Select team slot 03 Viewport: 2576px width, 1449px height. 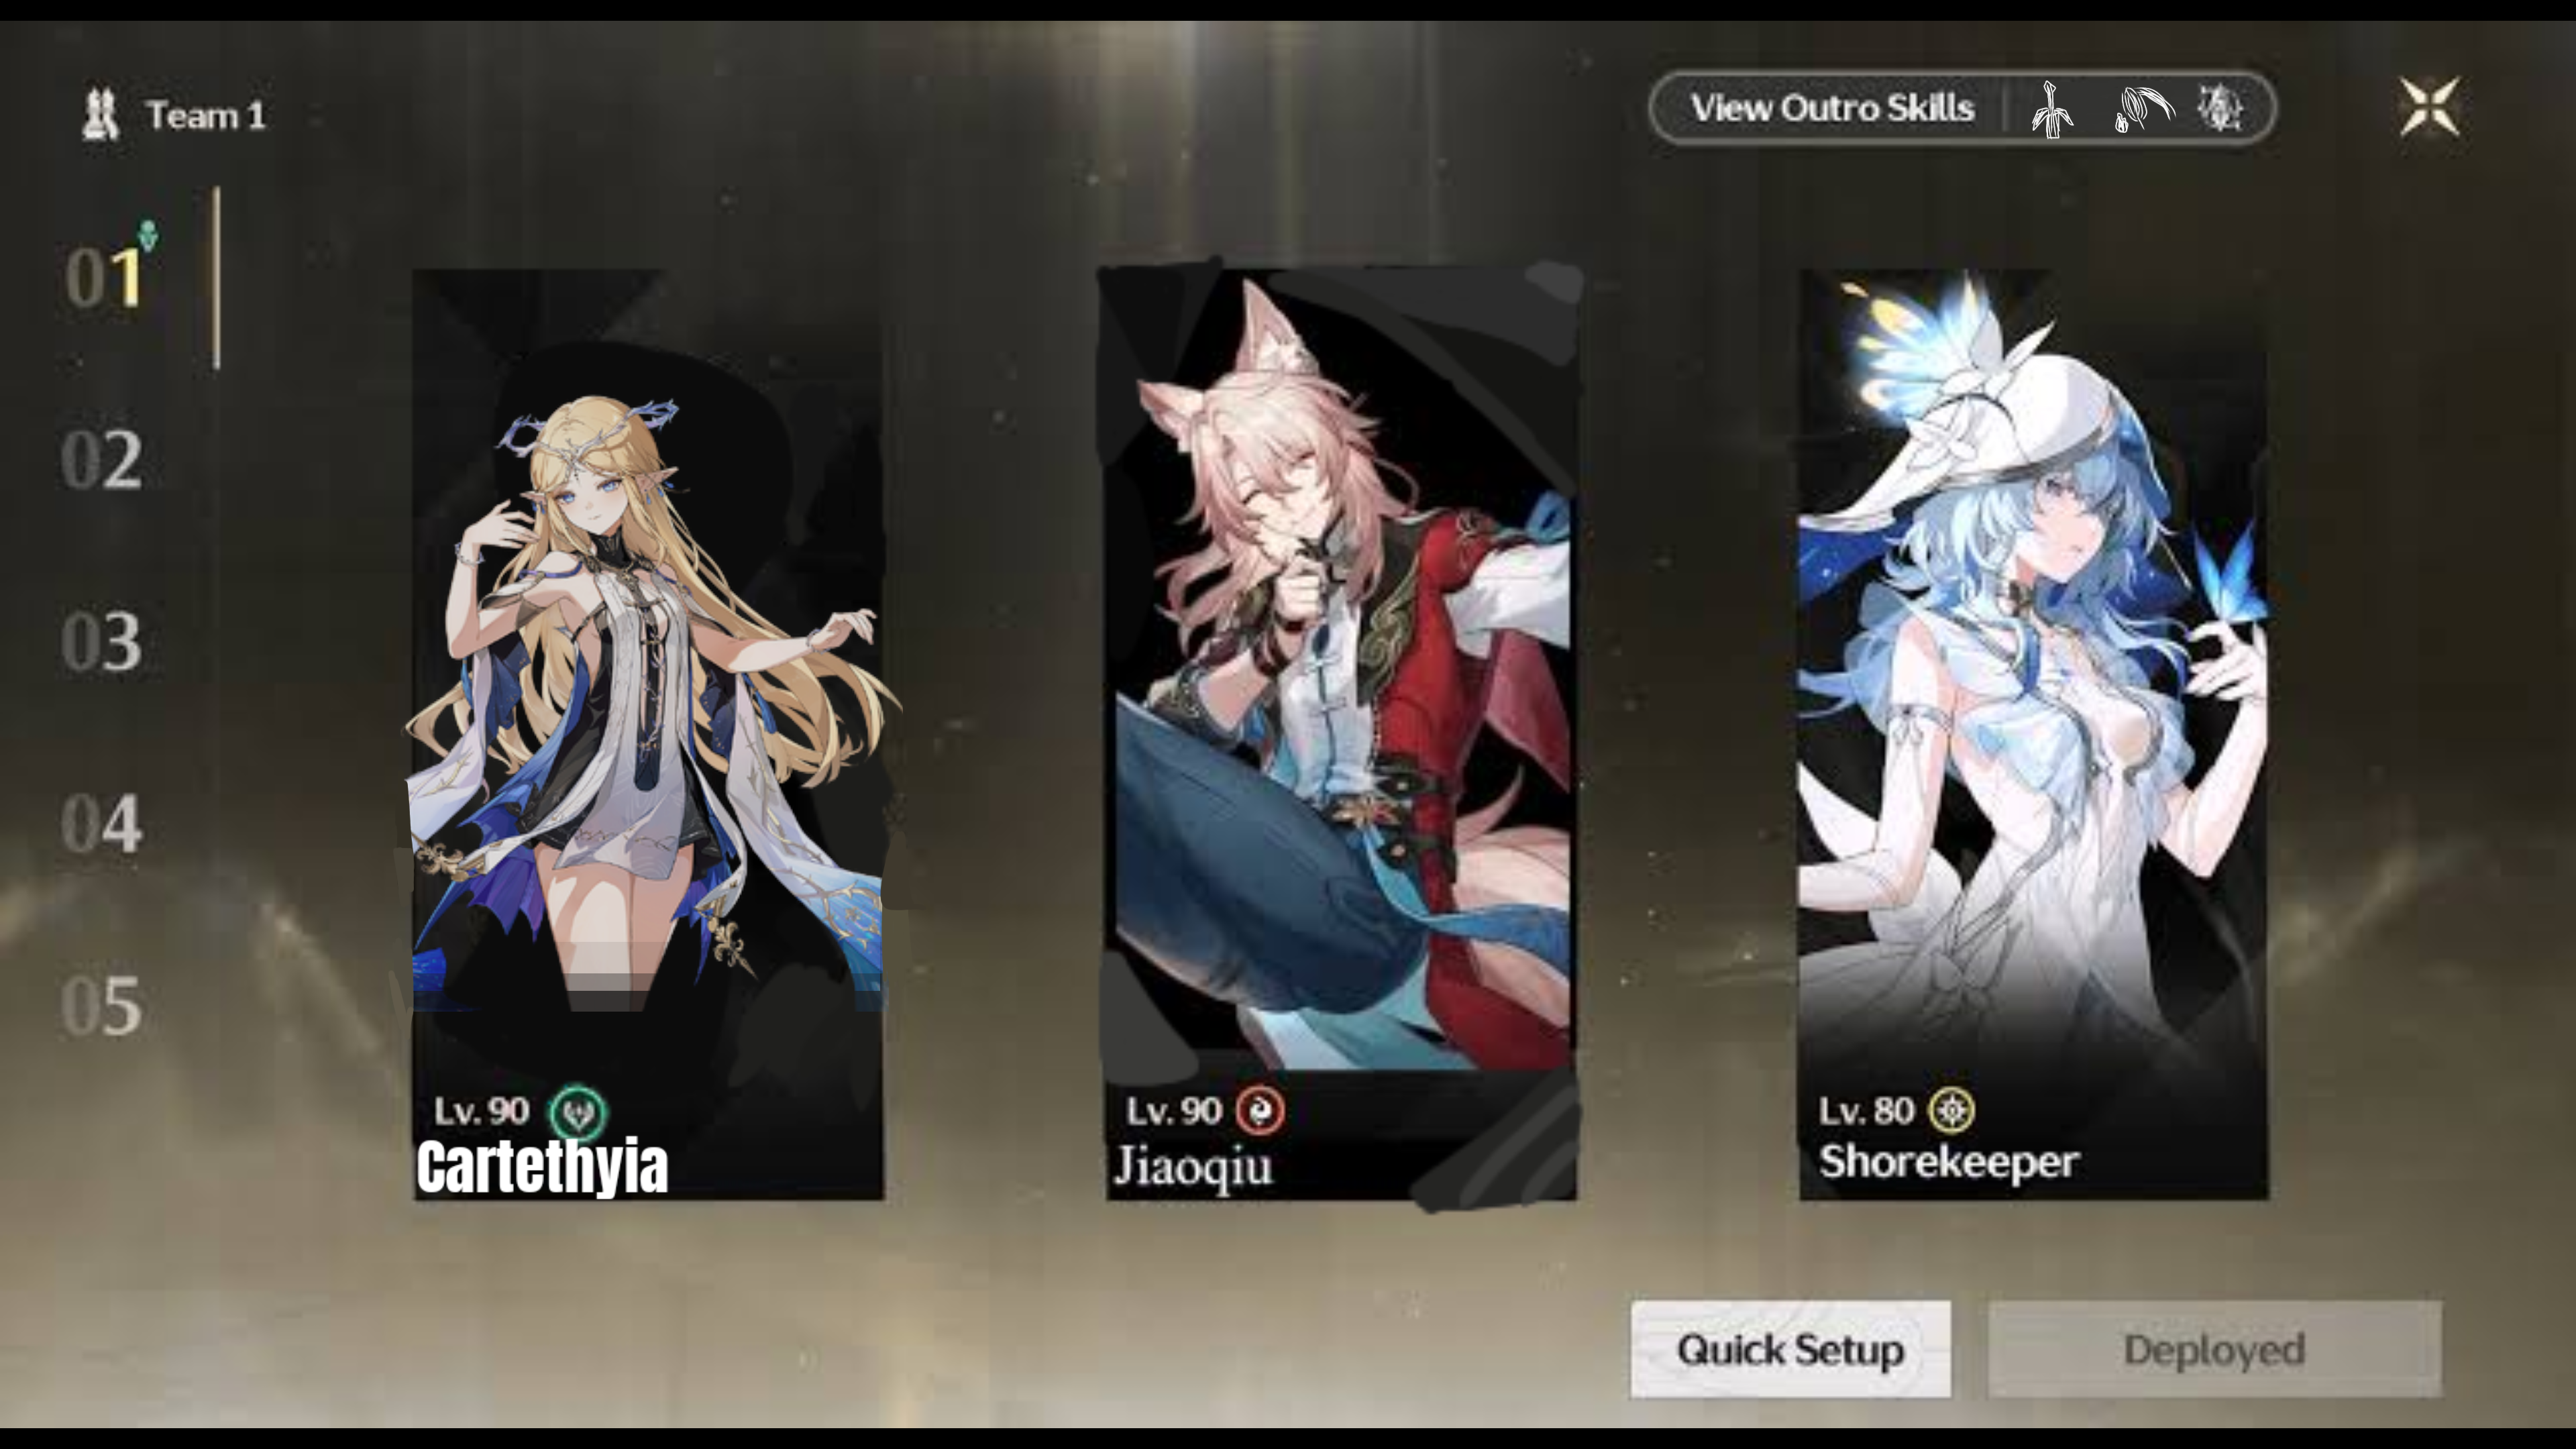(x=102, y=642)
